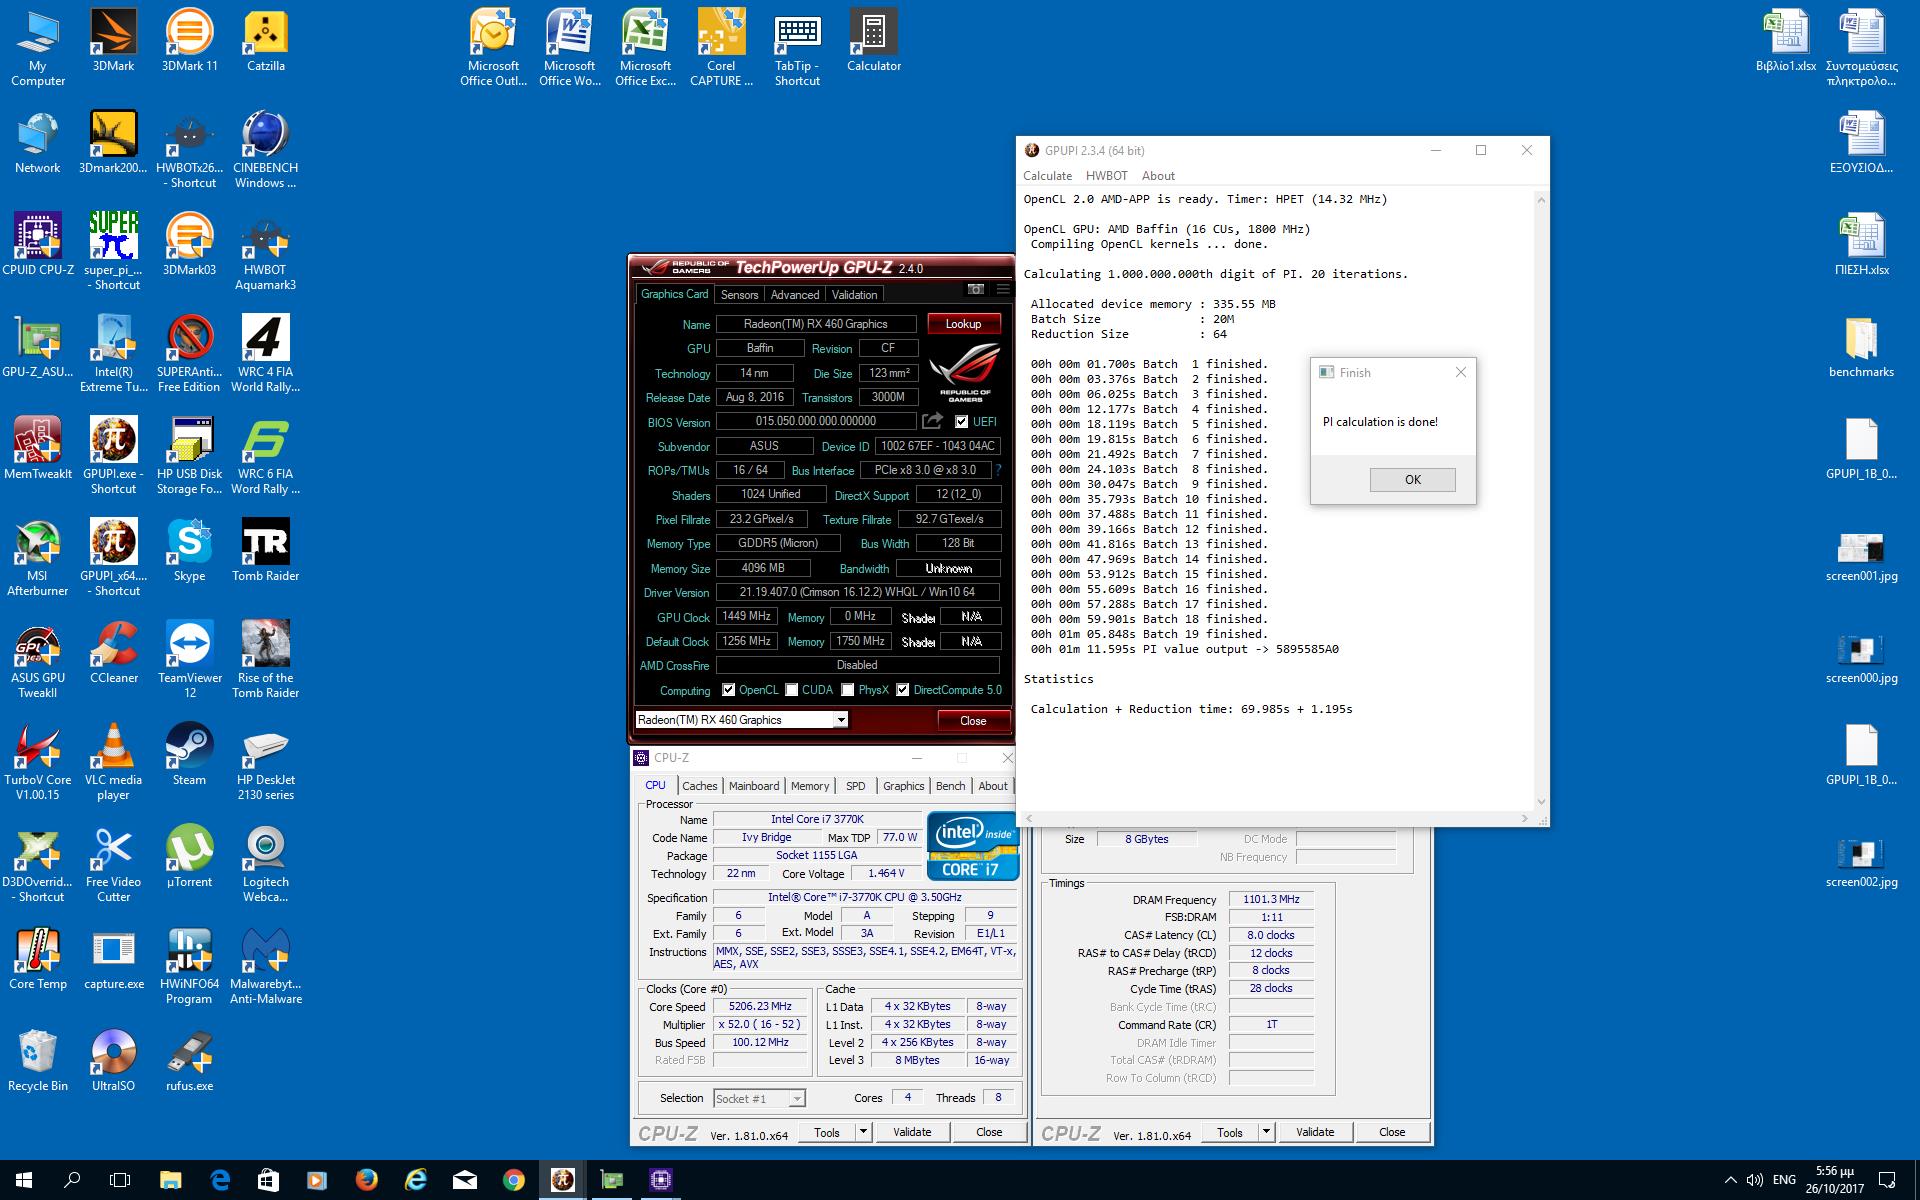Image resolution: width=1920 pixels, height=1200 pixels.
Task: Click the taskbar clock showing 5:56
Action: pos(1835,1180)
